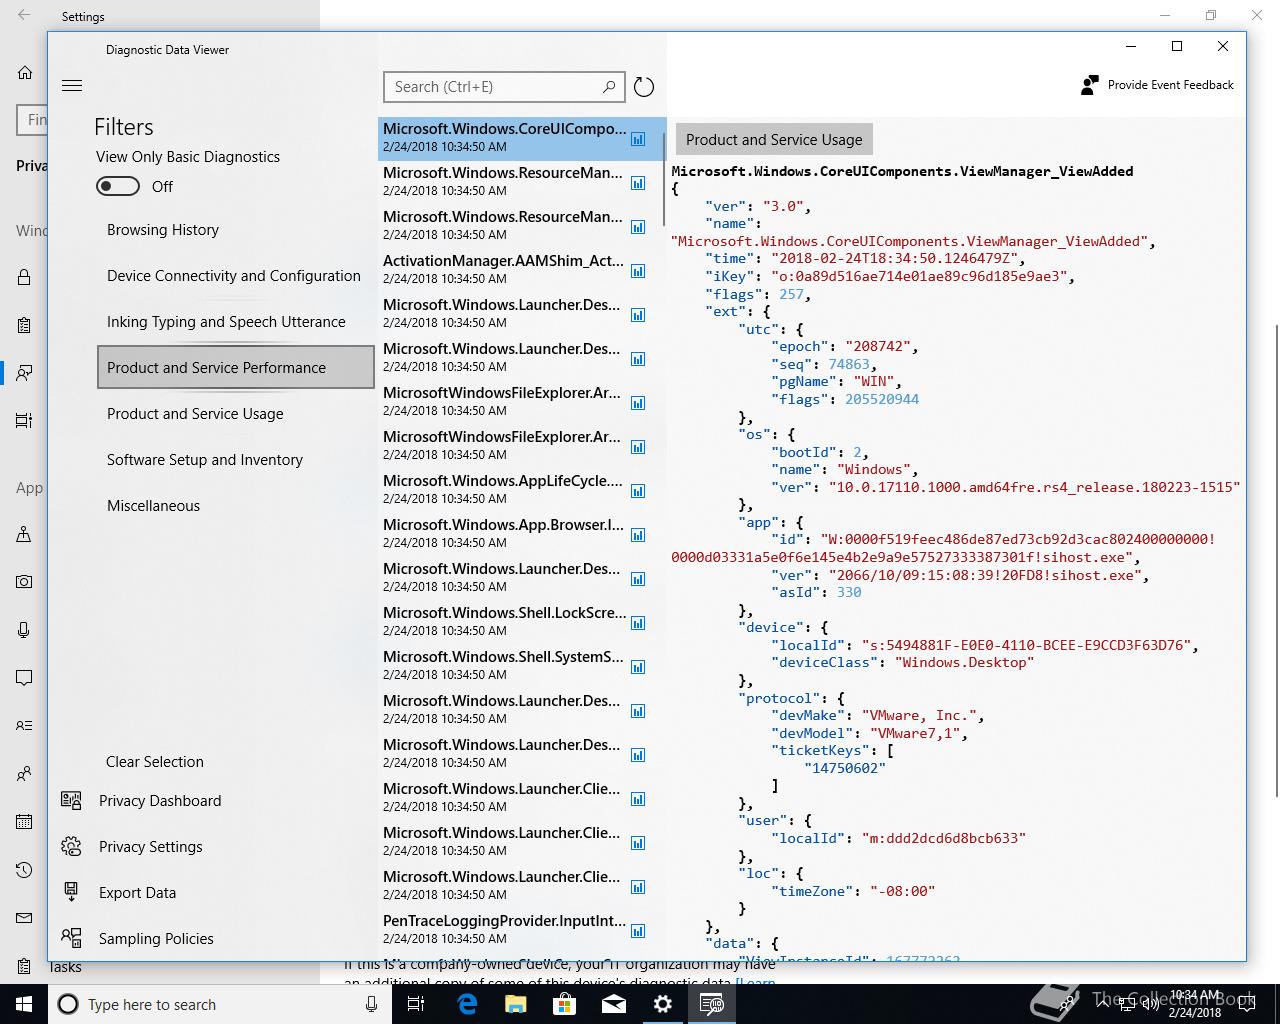Select Product and Service Performance filter
The image size is (1280, 1024).
point(236,367)
